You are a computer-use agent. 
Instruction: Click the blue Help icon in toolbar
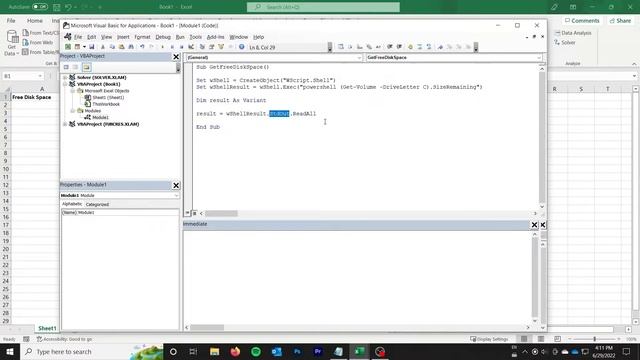(x=242, y=47)
